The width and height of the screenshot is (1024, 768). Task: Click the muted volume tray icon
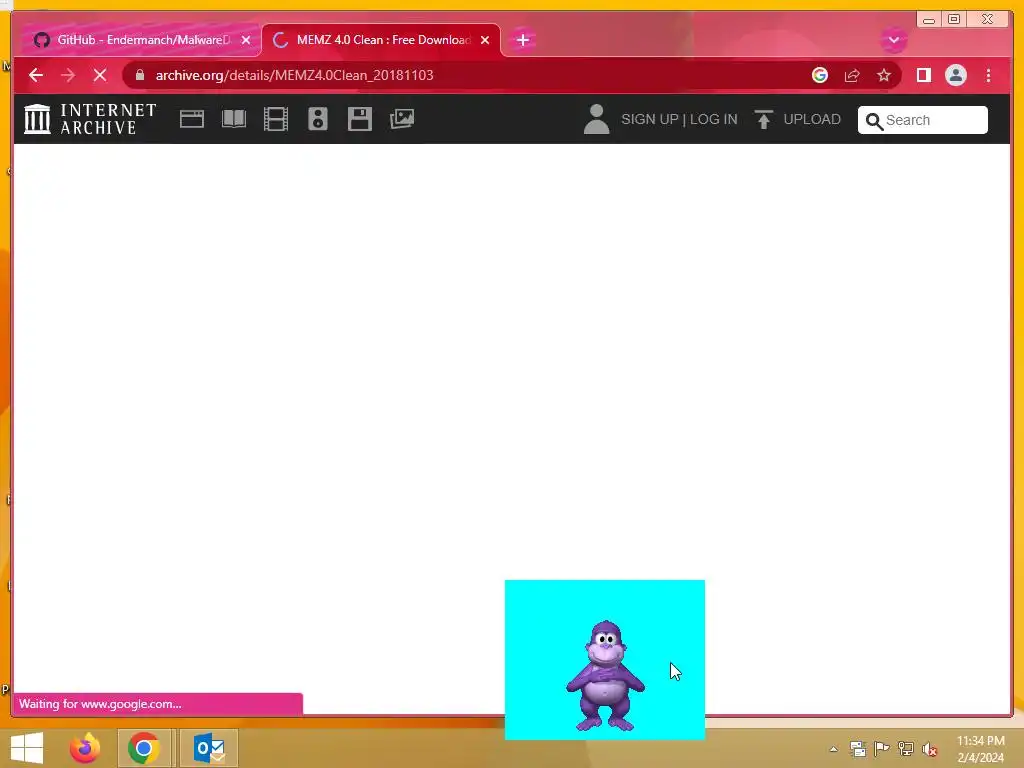[930, 749]
